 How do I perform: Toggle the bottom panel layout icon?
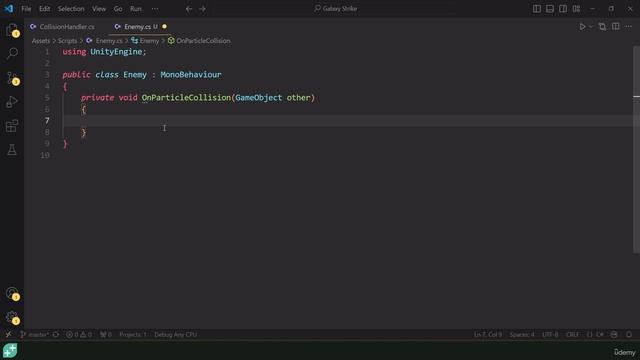point(550,9)
